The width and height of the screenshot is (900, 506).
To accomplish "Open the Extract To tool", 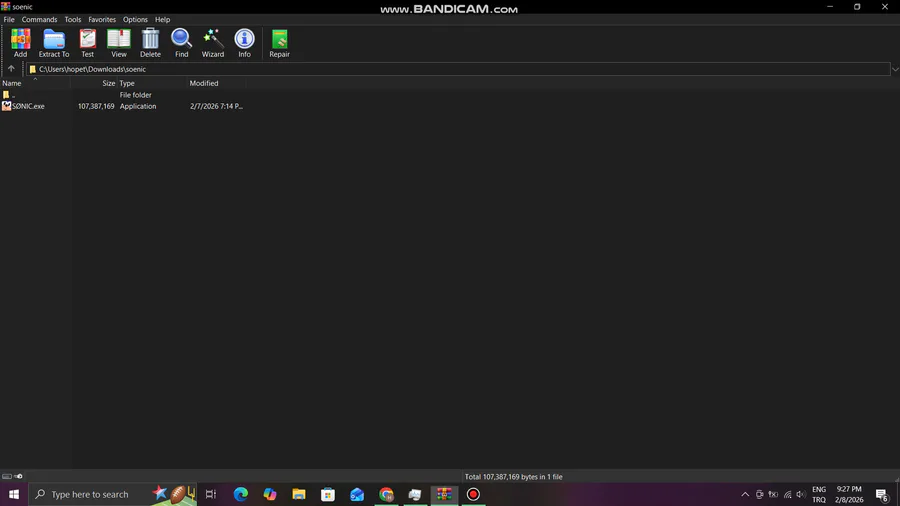I will (x=54, y=43).
